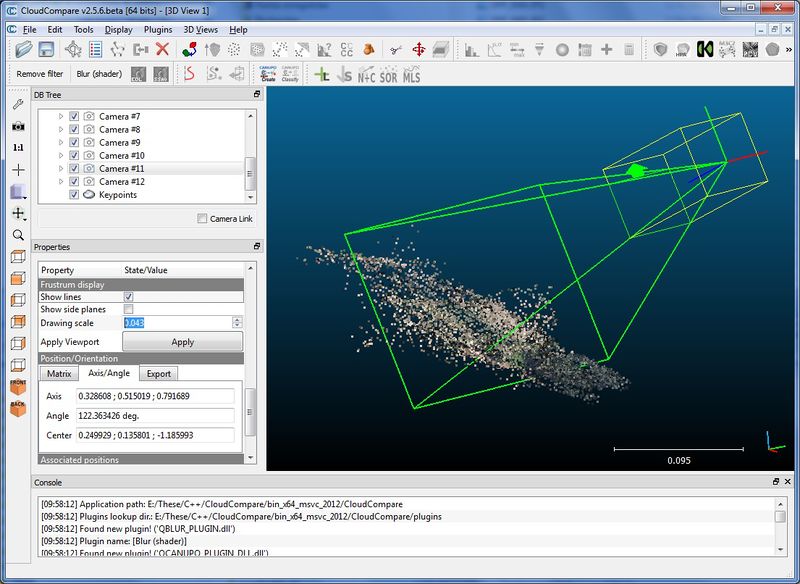Uncheck the Camera #12 visibility checkbox
This screenshot has width=800, height=584.
click(74, 182)
